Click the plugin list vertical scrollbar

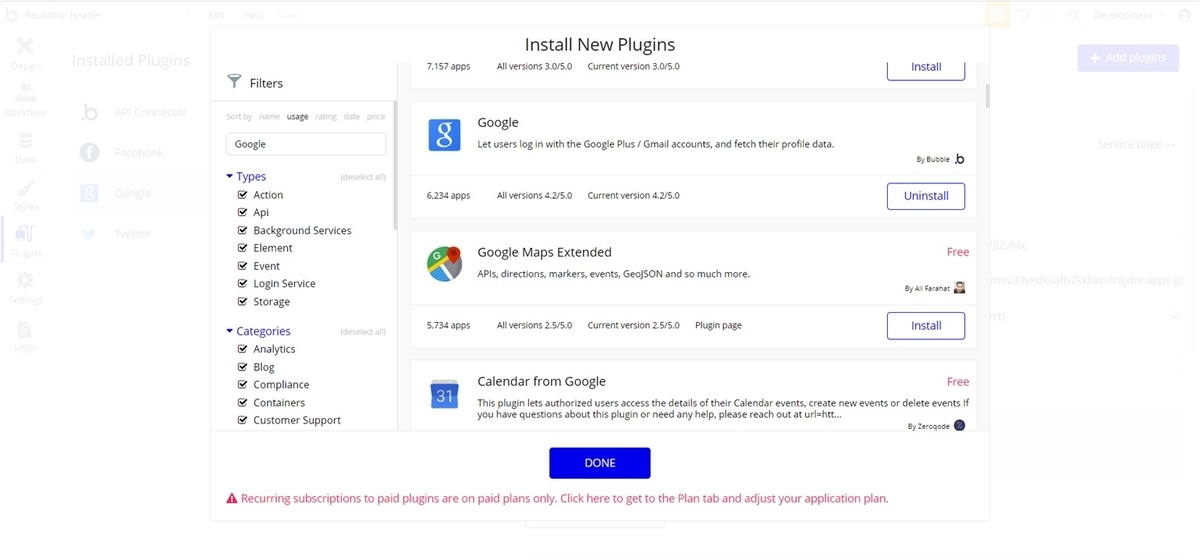[988, 95]
